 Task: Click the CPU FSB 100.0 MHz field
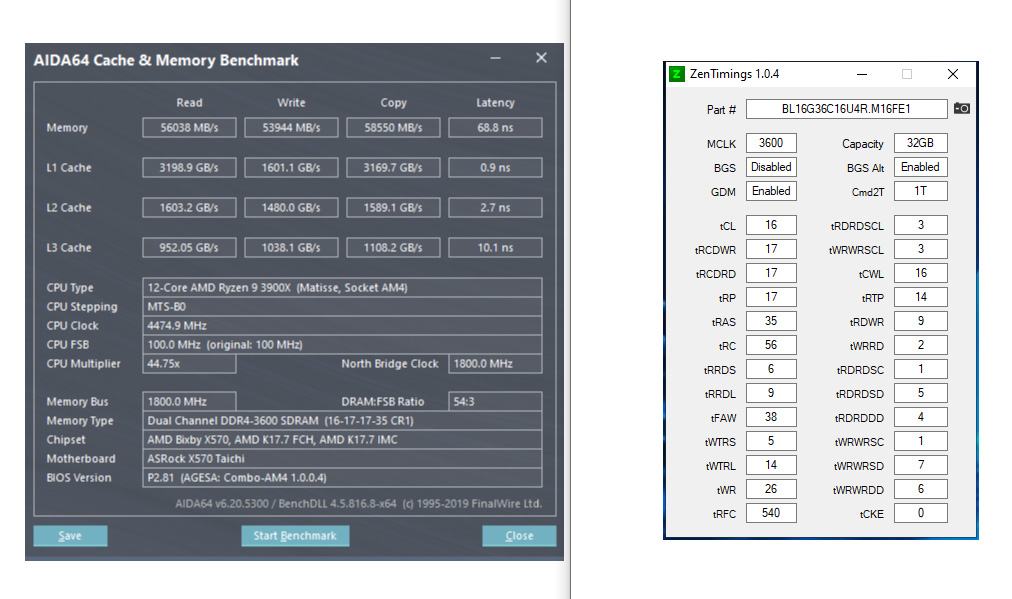coord(342,345)
